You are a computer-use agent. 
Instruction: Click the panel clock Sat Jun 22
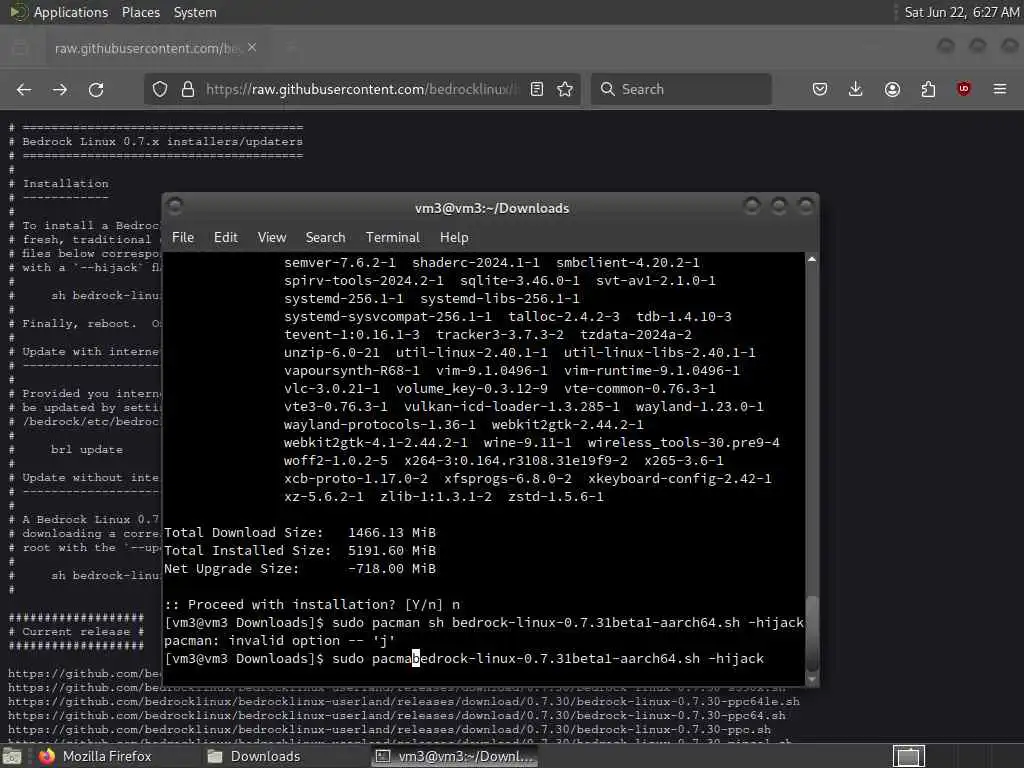point(961,12)
